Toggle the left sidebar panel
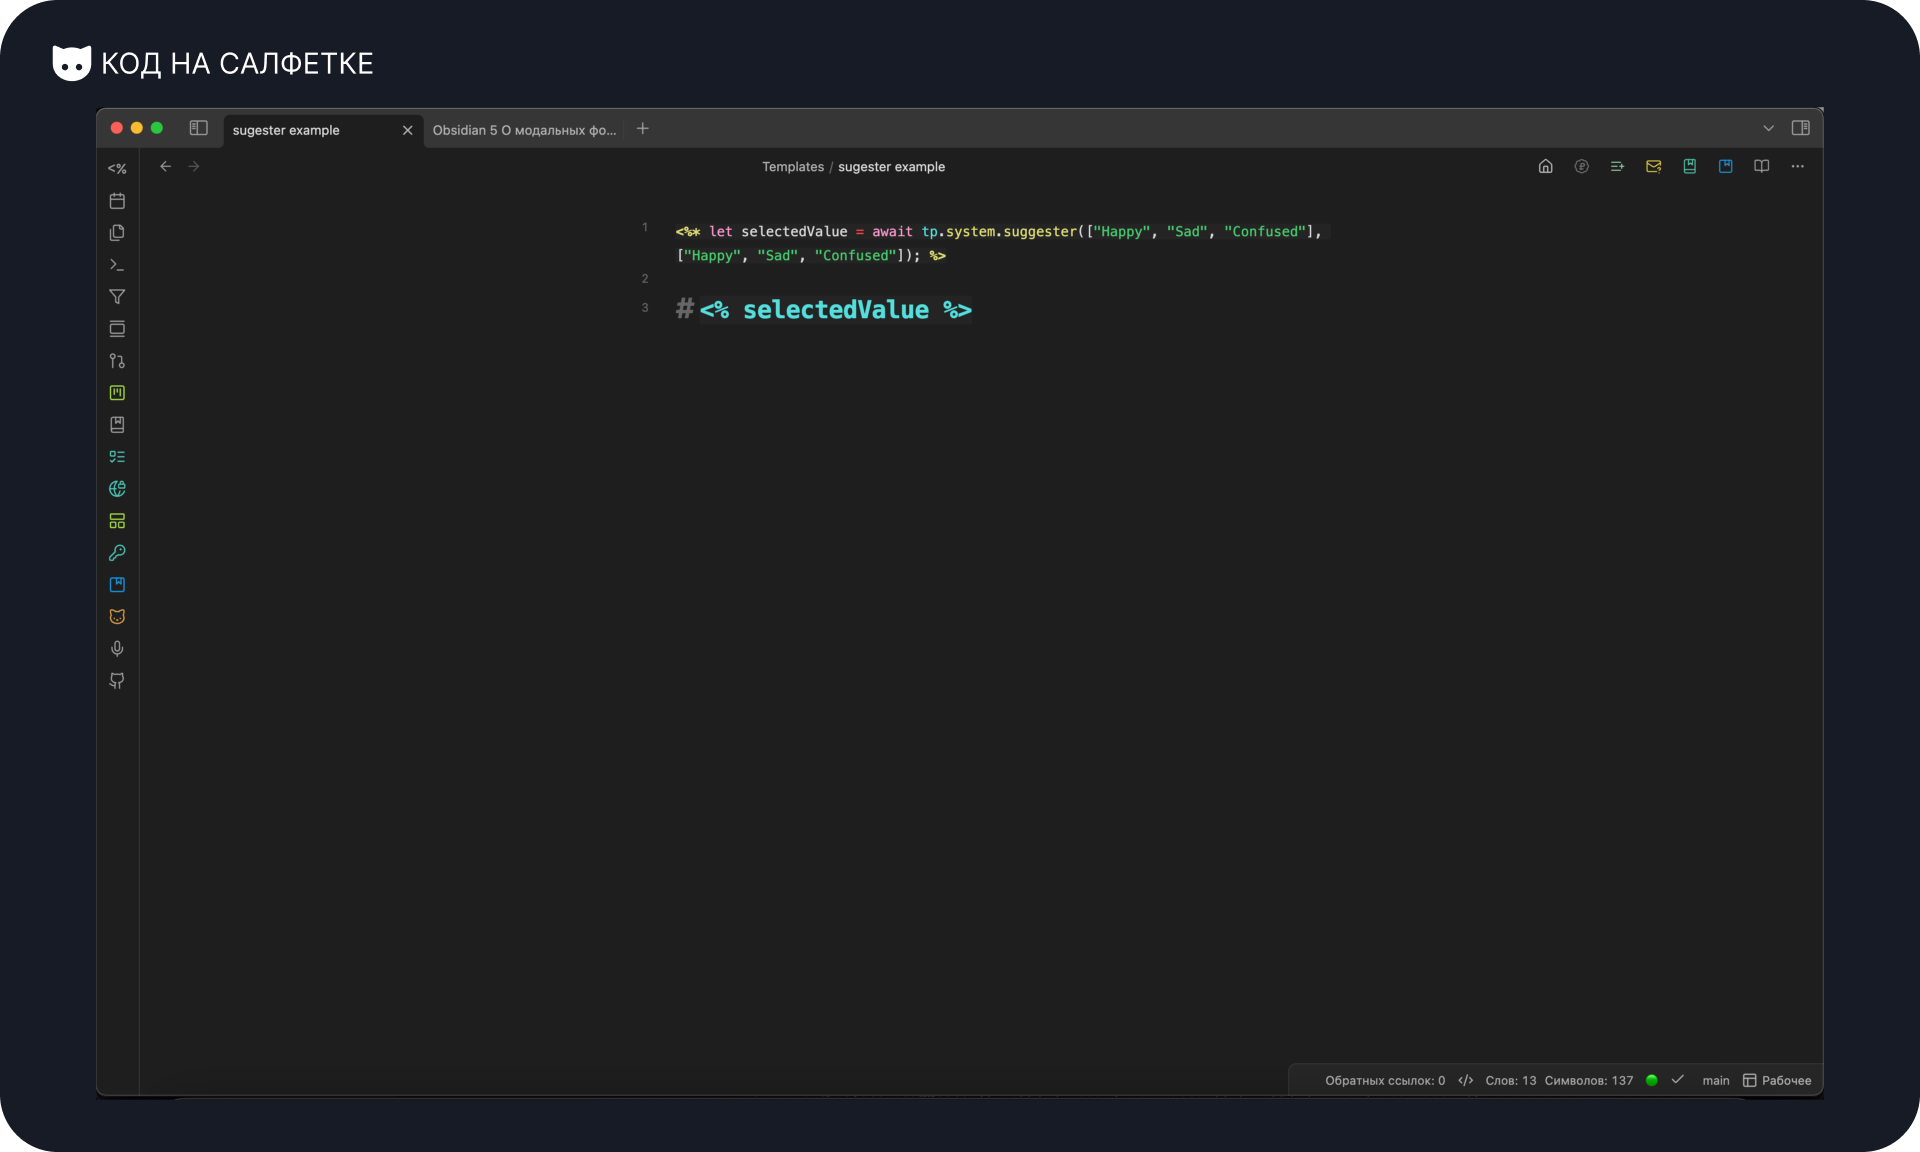The image size is (1920, 1152). (199, 128)
